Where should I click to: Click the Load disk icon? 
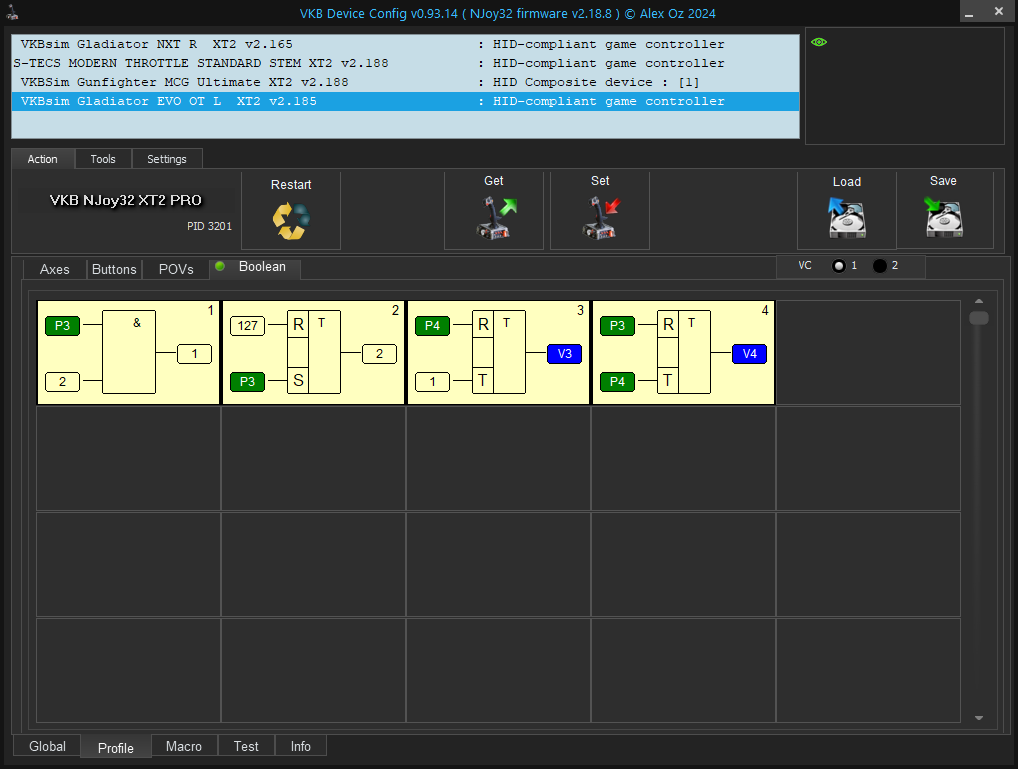point(847,218)
